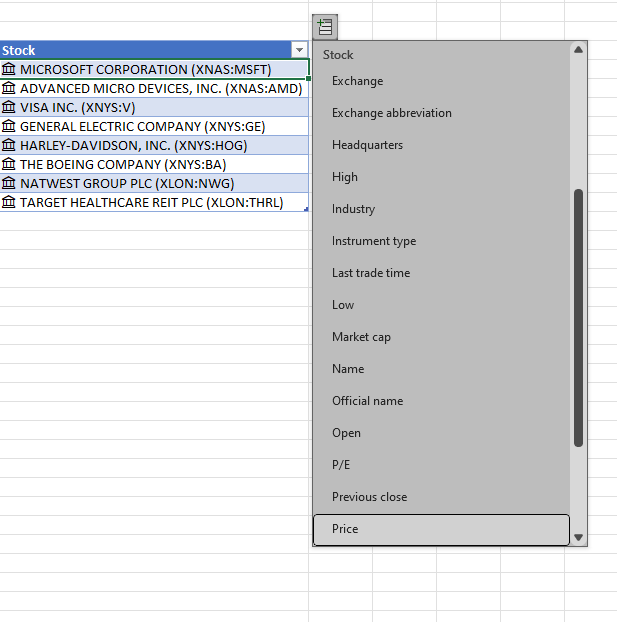
Task: Choose Previous close field
Action: pos(441,497)
